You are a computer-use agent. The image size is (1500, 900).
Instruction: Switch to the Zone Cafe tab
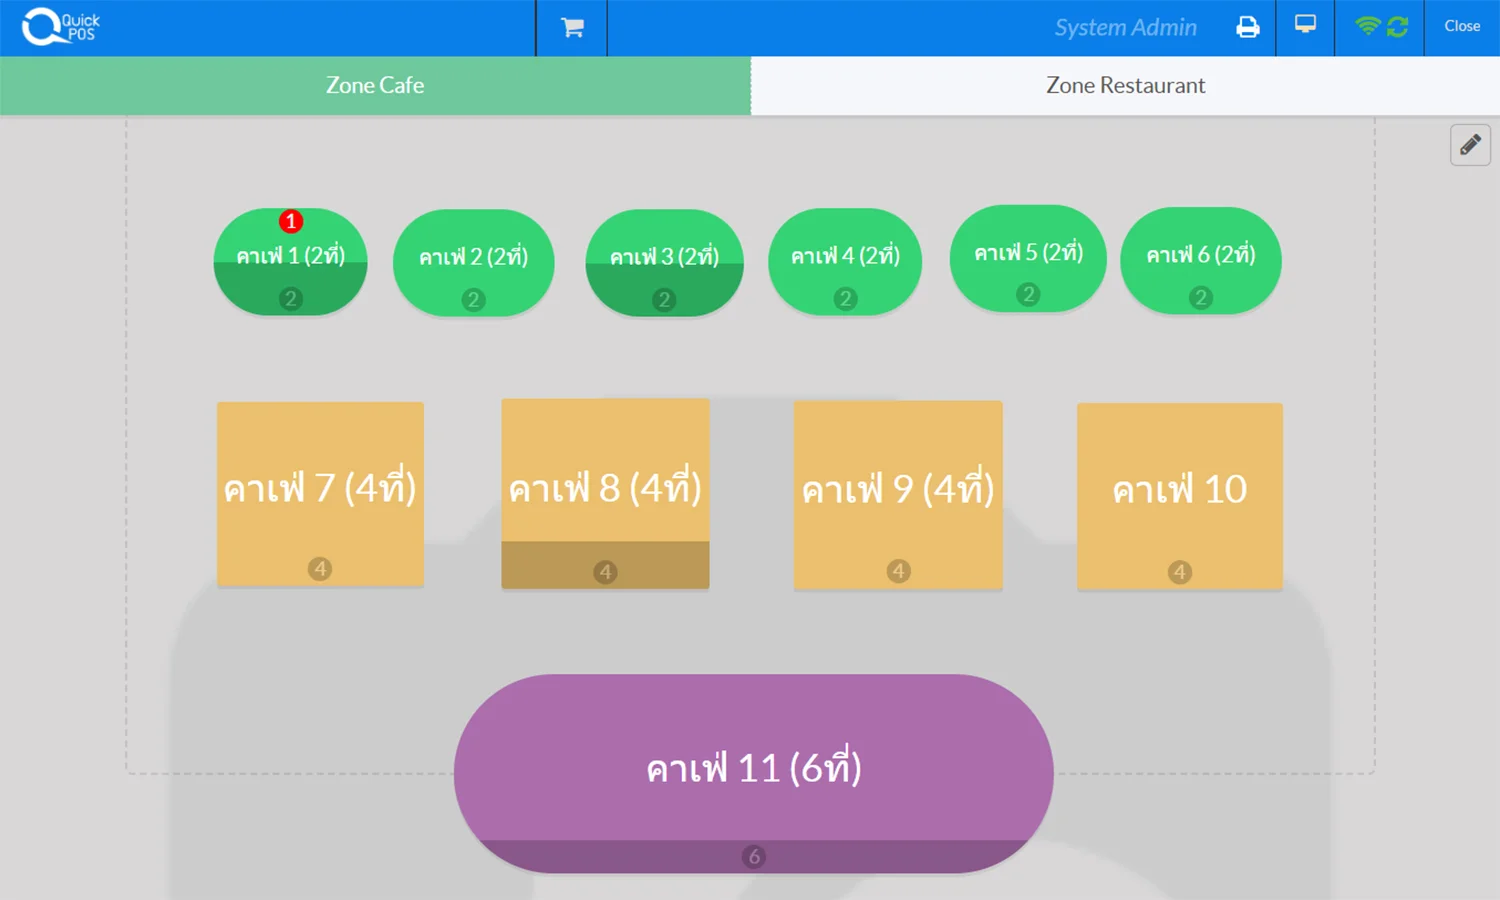[x=375, y=86]
